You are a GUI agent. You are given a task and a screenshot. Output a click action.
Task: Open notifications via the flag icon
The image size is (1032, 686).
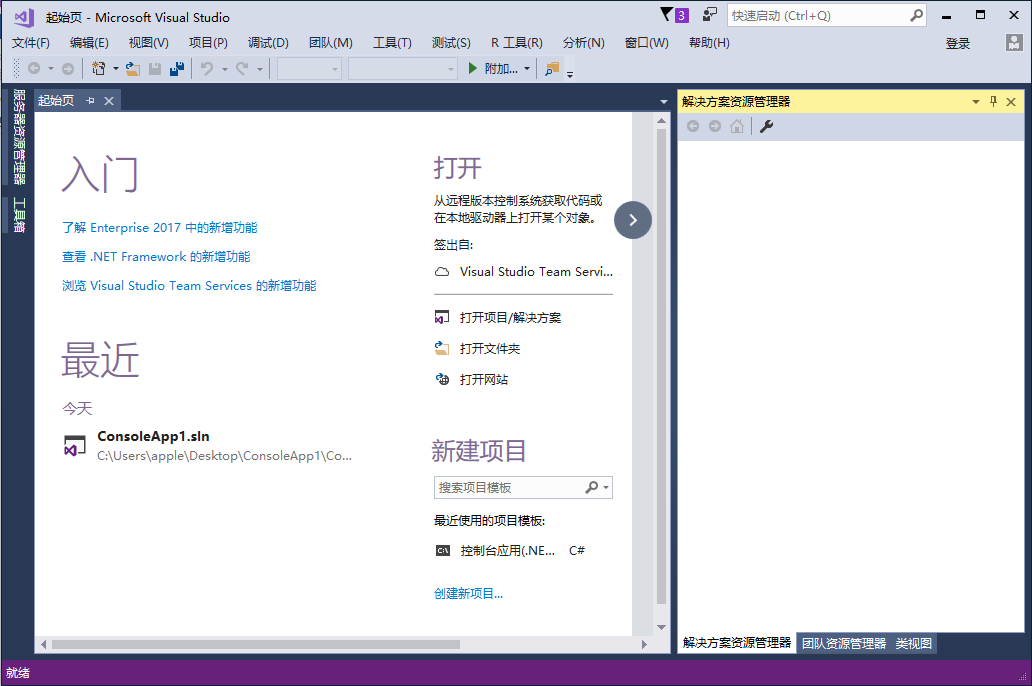pos(666,15)
